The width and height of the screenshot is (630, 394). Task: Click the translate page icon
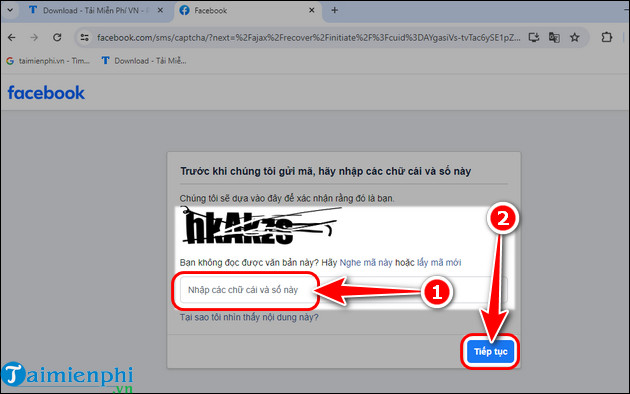[x=554, y=37]
